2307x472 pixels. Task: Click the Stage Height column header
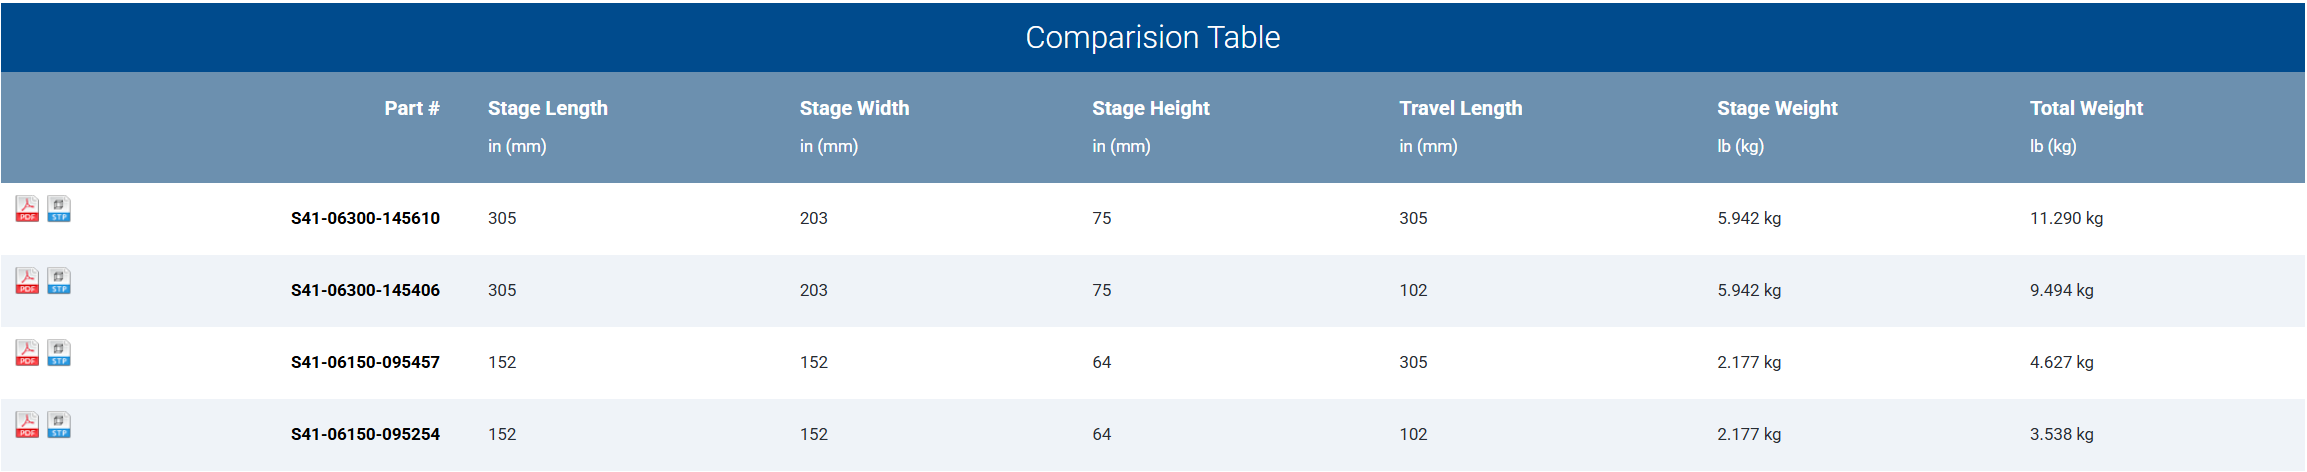click(1150, 108)
